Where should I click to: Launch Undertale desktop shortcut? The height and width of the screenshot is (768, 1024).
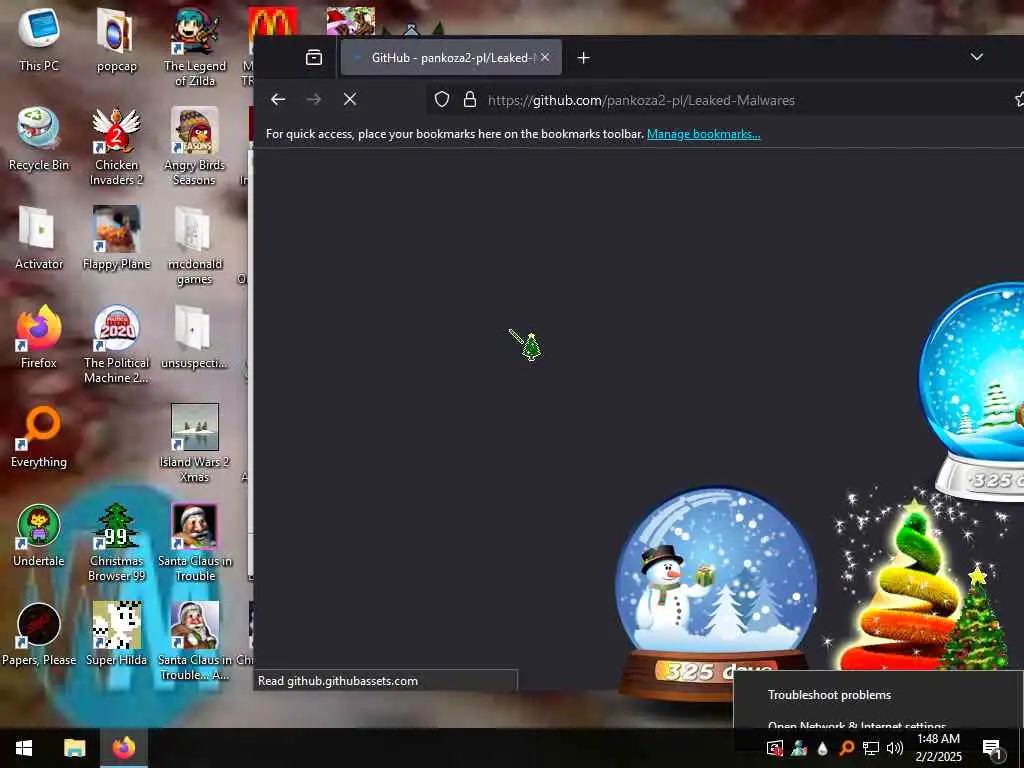(x=39, y=536)
